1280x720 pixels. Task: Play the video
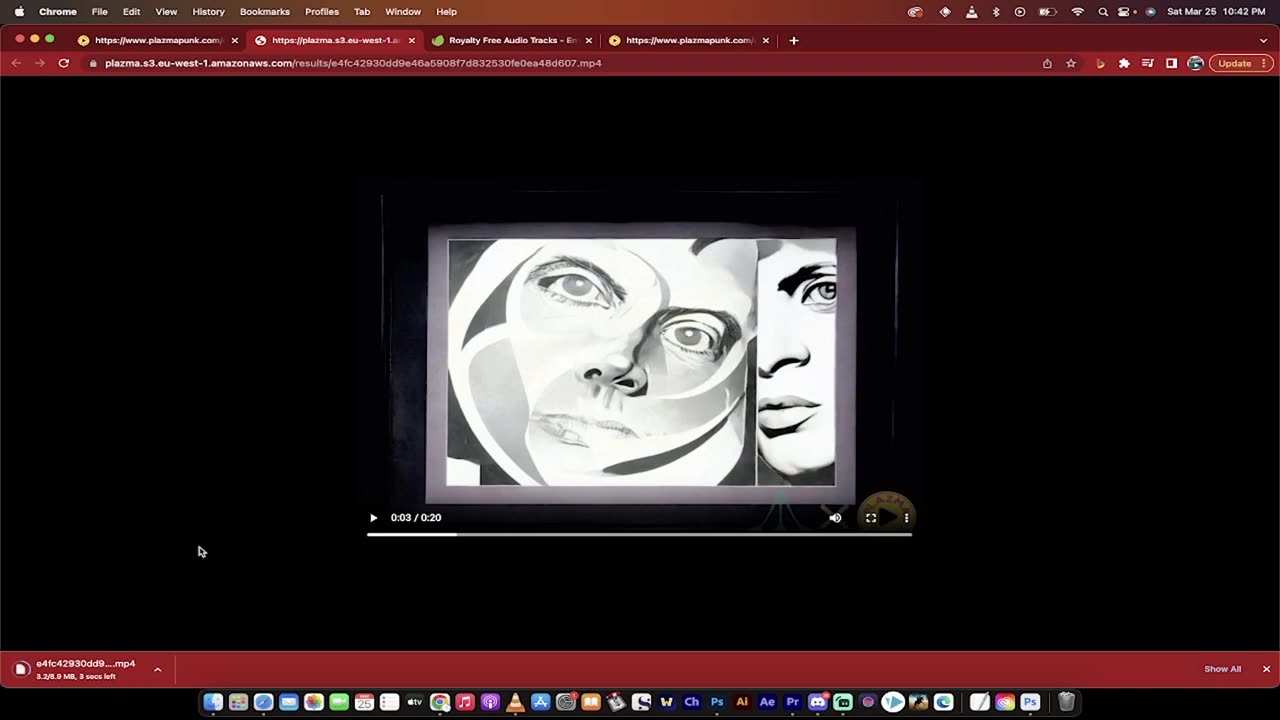(373, 518)
